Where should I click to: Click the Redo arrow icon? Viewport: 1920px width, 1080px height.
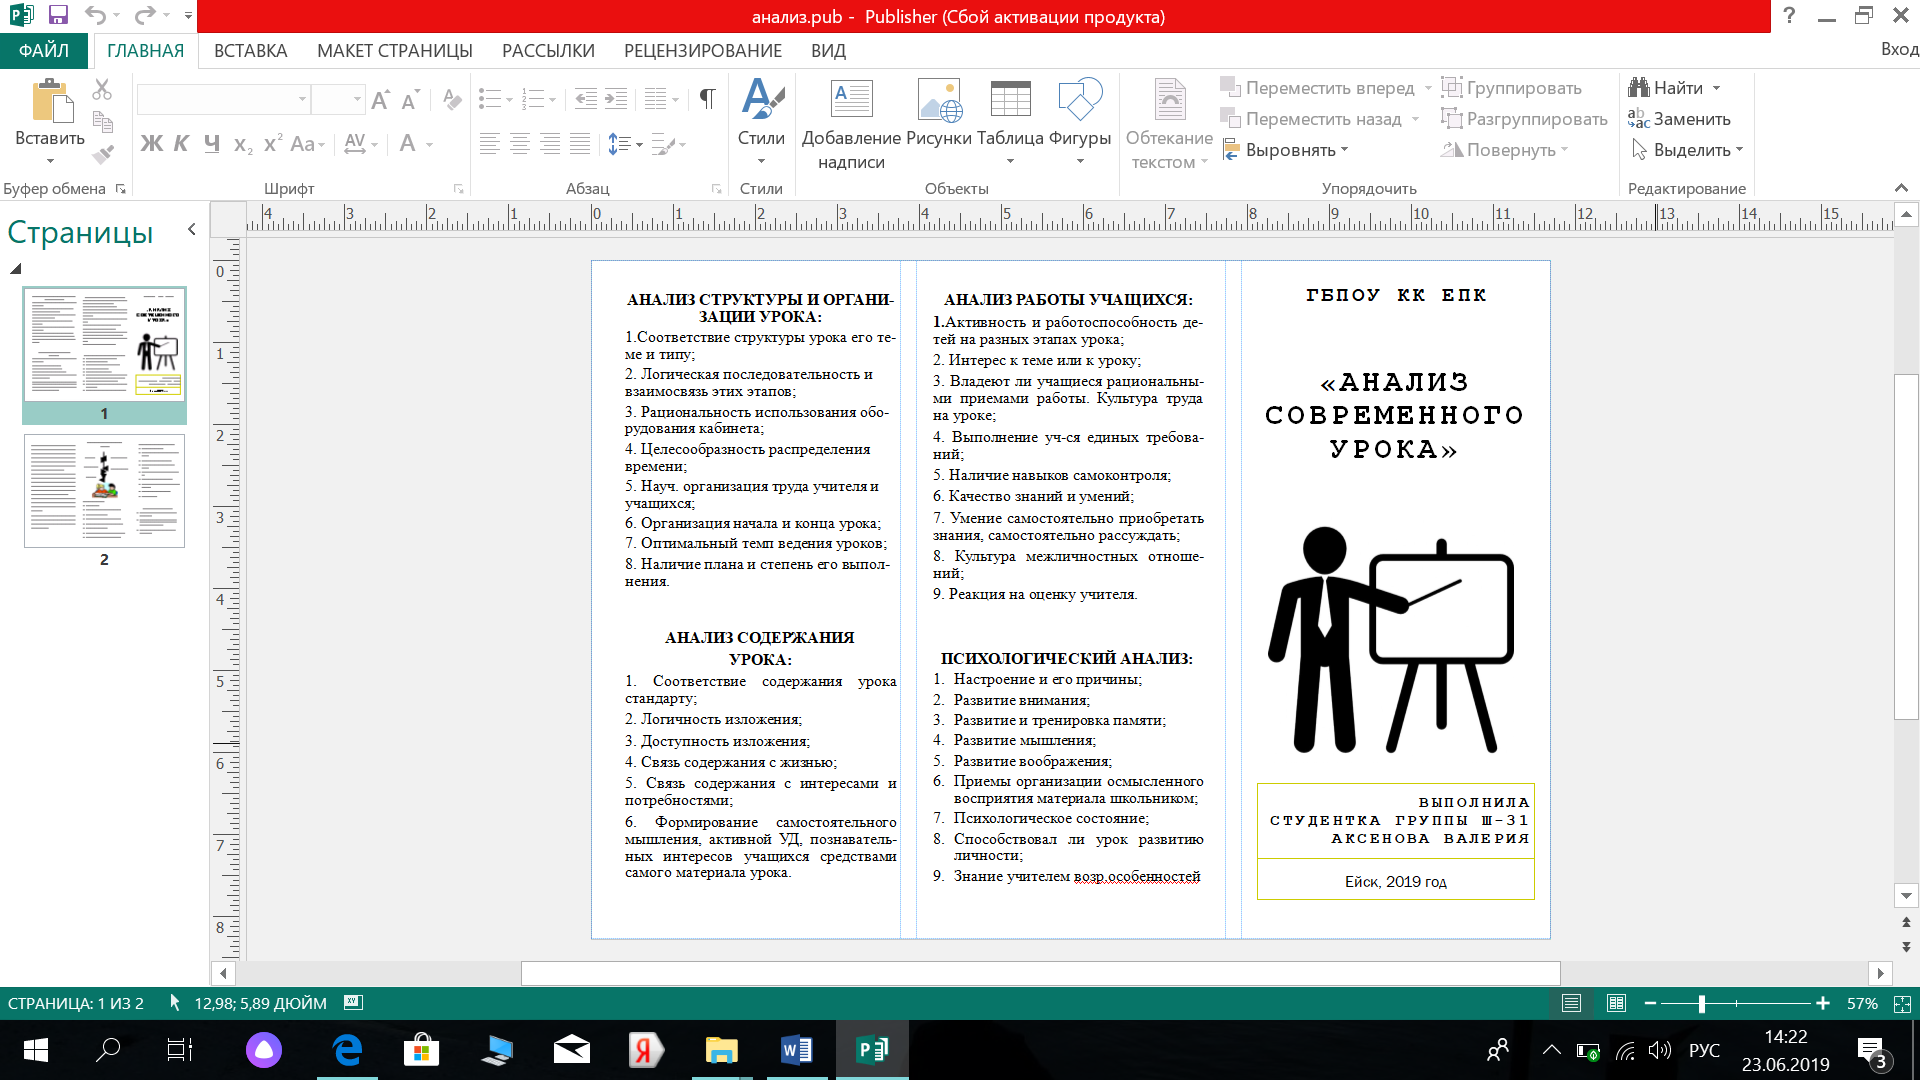click(145, 15)
